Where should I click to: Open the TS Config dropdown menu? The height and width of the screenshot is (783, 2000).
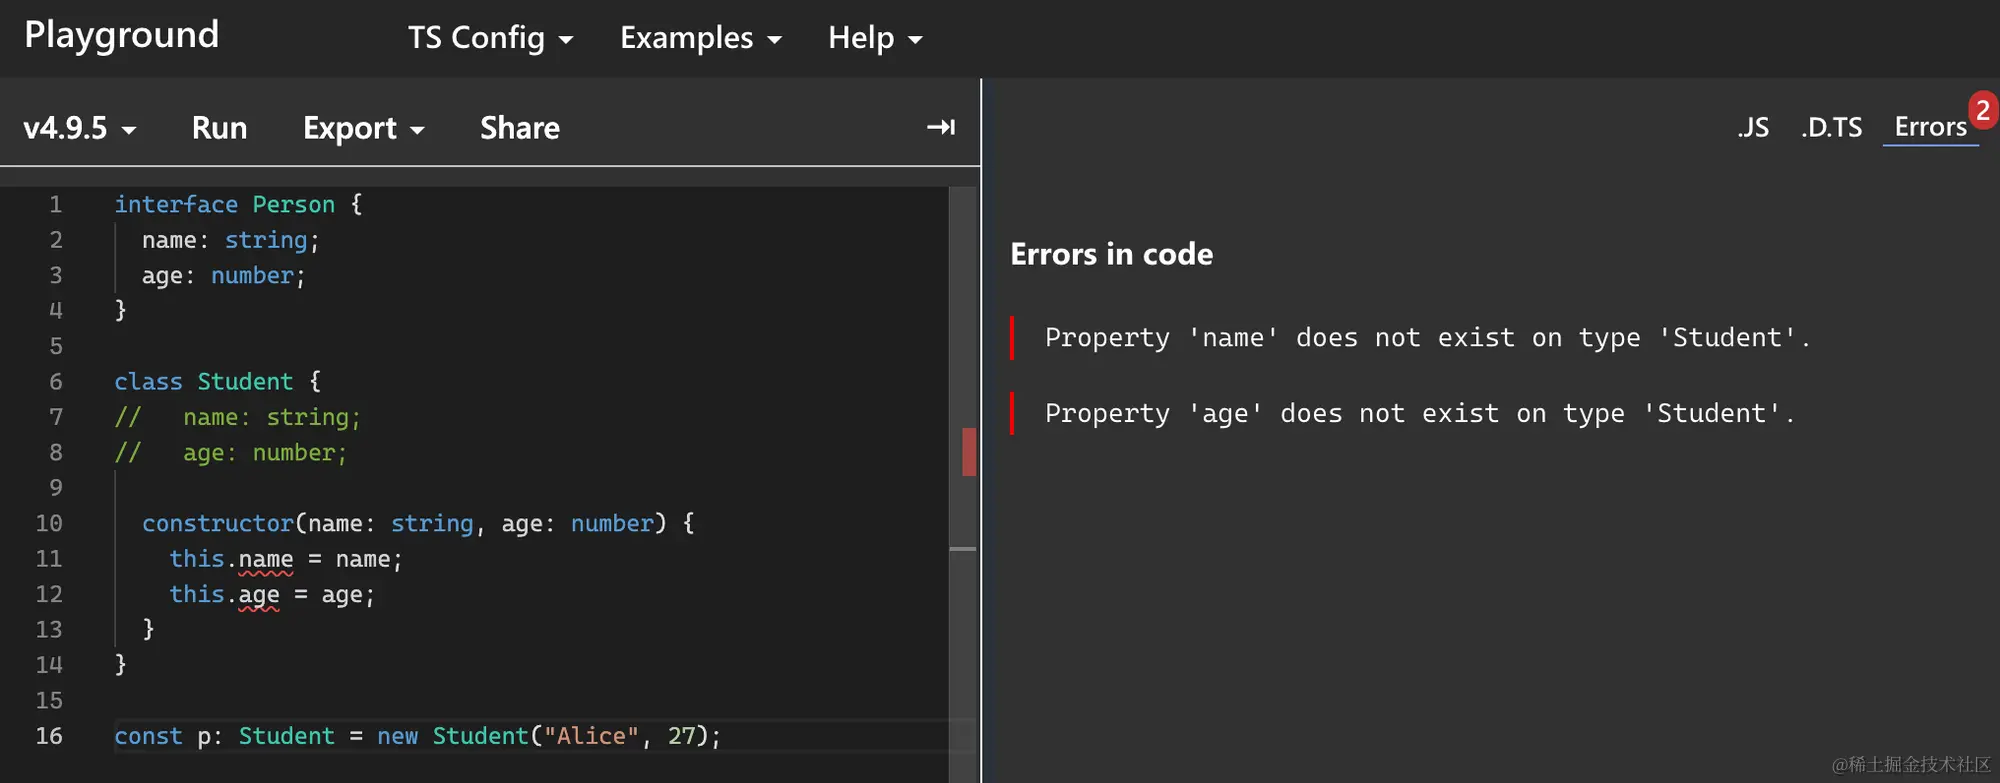490,38
